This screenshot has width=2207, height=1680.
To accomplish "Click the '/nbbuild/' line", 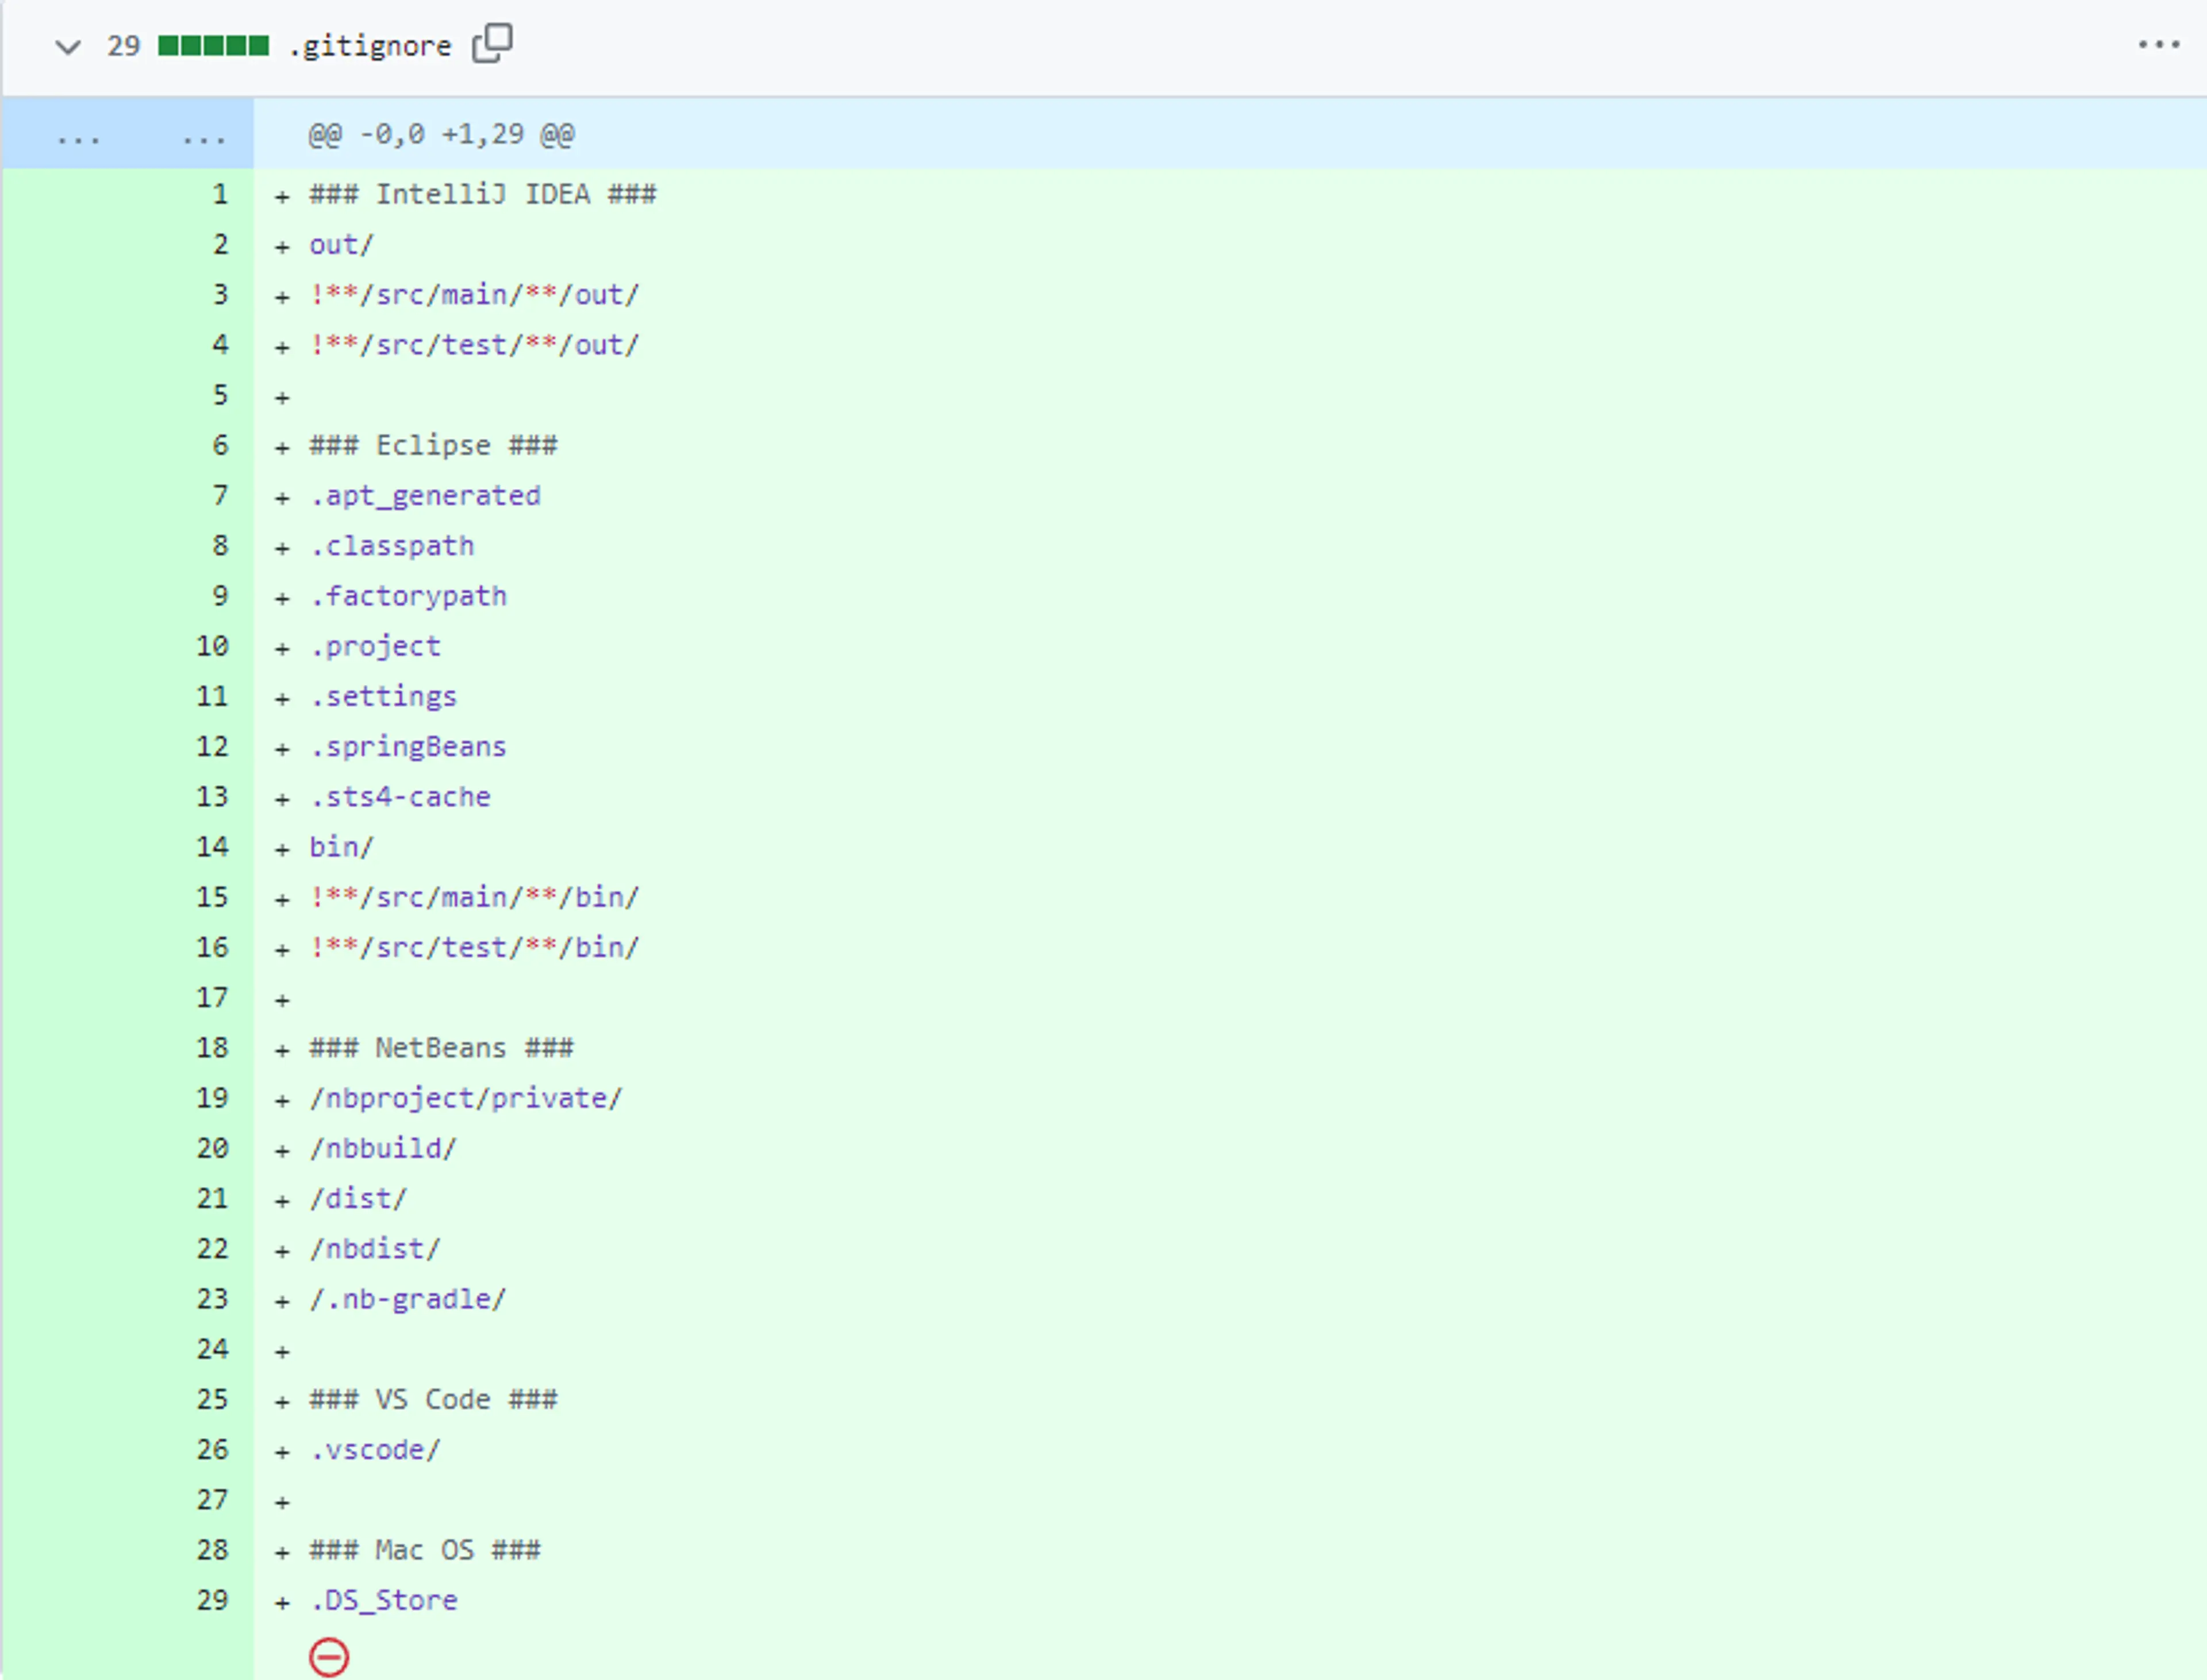I will coord(383,1148).
